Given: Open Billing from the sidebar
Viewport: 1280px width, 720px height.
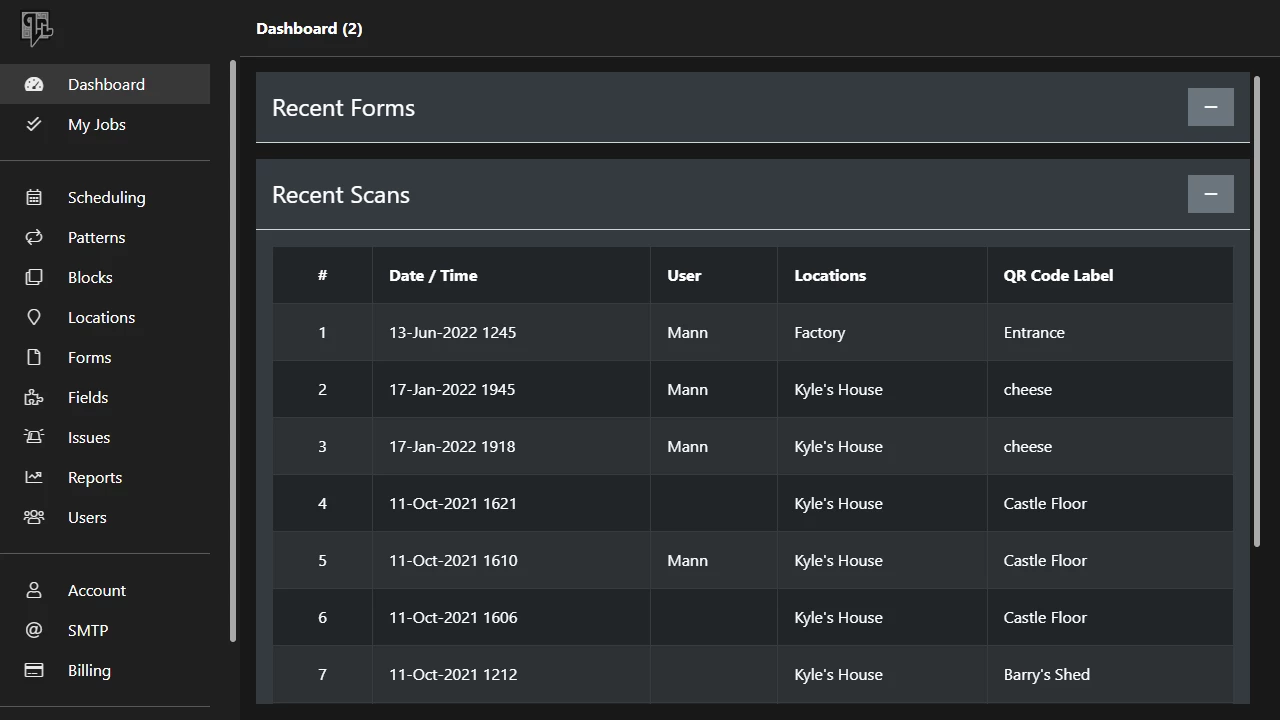Looking at the screenshot, I should point(89,671).
